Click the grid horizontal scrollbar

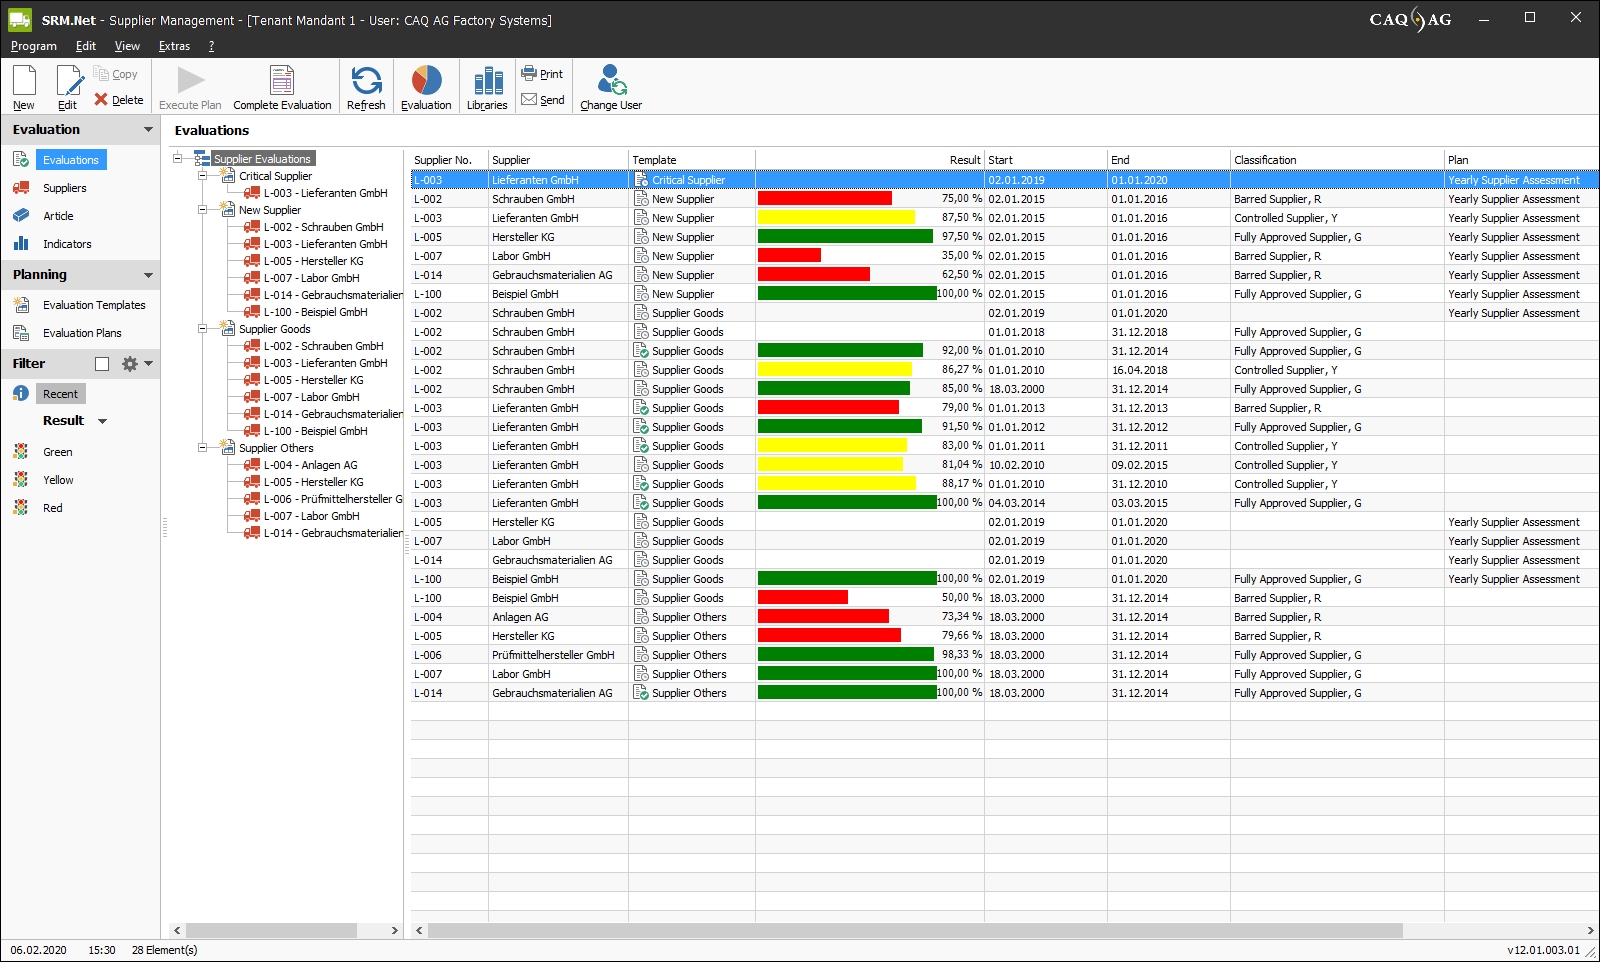915,930
